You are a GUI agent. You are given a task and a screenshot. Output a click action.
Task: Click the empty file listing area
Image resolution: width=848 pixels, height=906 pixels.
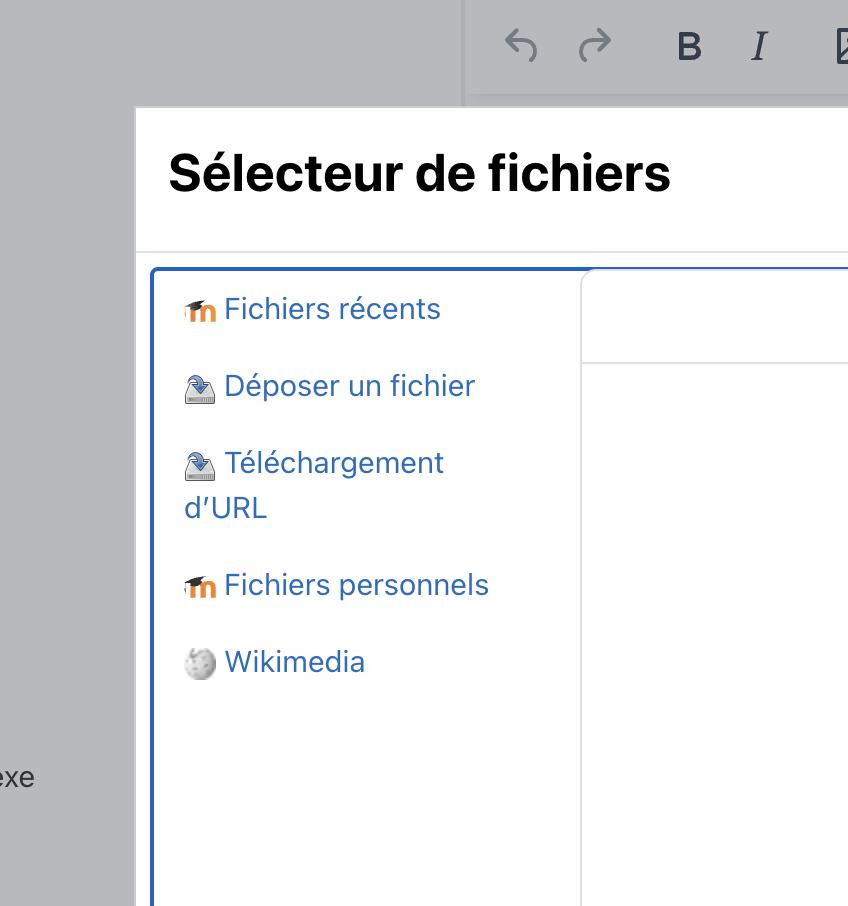(x=715, y=634)
